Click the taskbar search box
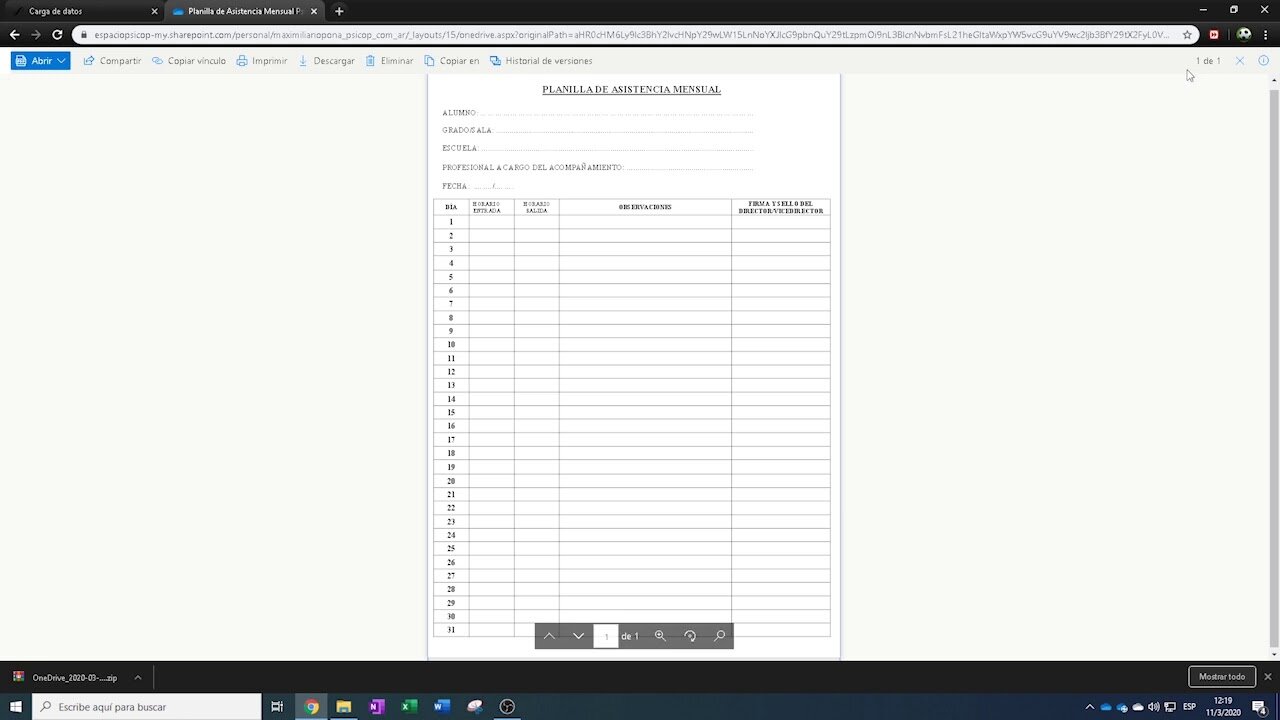Image resolution: width=1280 pixels, height=720 pixels. click(147, 706)
